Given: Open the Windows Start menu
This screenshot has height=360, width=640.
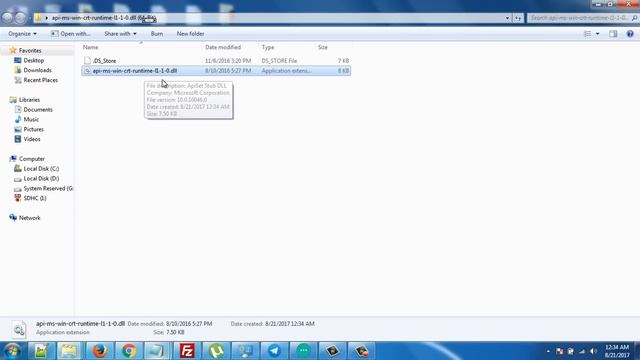Looking at the screenshot, I should (x=12, y=351).
